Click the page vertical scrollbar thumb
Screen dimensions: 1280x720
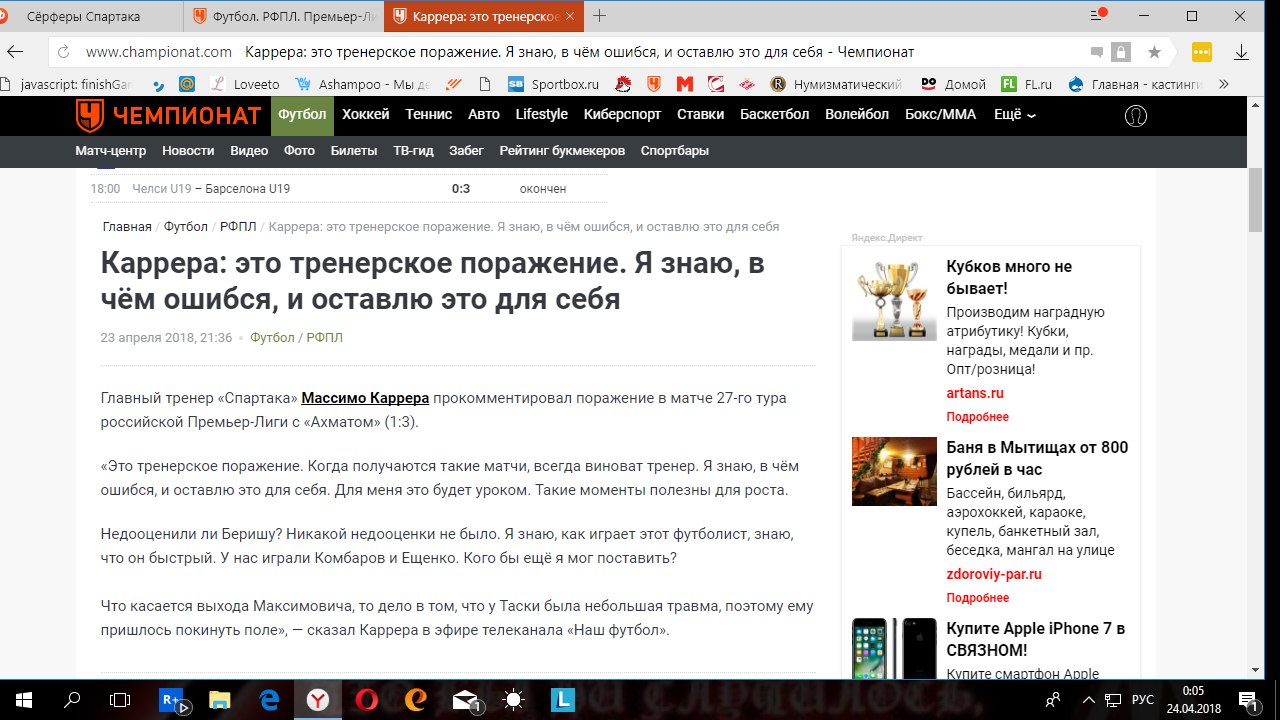(x=1256, y=200)
